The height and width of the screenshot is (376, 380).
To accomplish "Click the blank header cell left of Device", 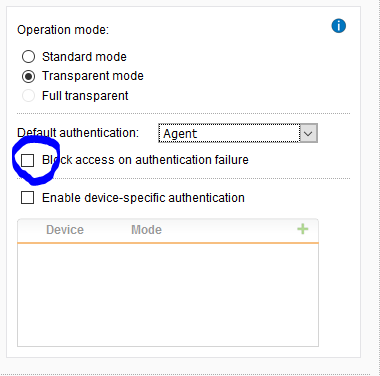I will click(x=31, y=230).
